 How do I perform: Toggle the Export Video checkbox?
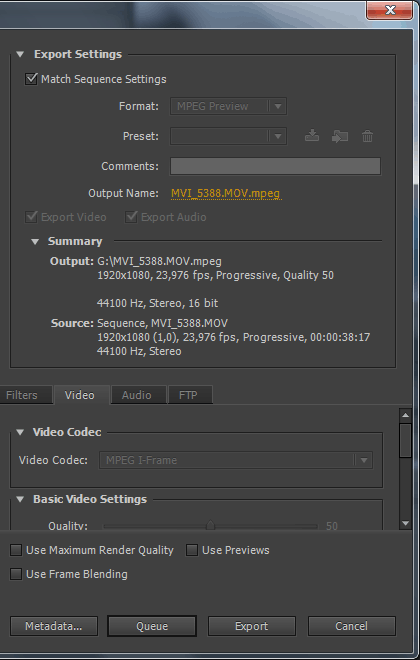(x=31, y=217)
